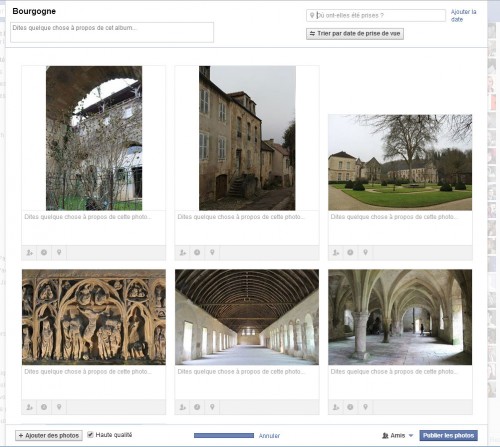Add location pin on the stone house photo
This screenshot has height=447, width=500.
212,253
